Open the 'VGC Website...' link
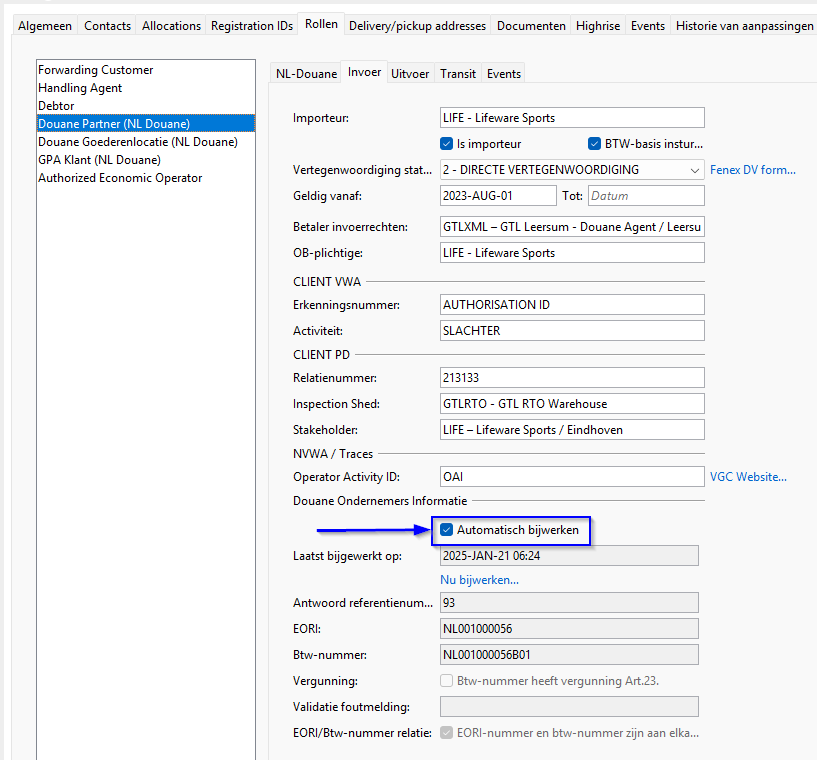The image size is (817, 760). [x=748, y=477]
